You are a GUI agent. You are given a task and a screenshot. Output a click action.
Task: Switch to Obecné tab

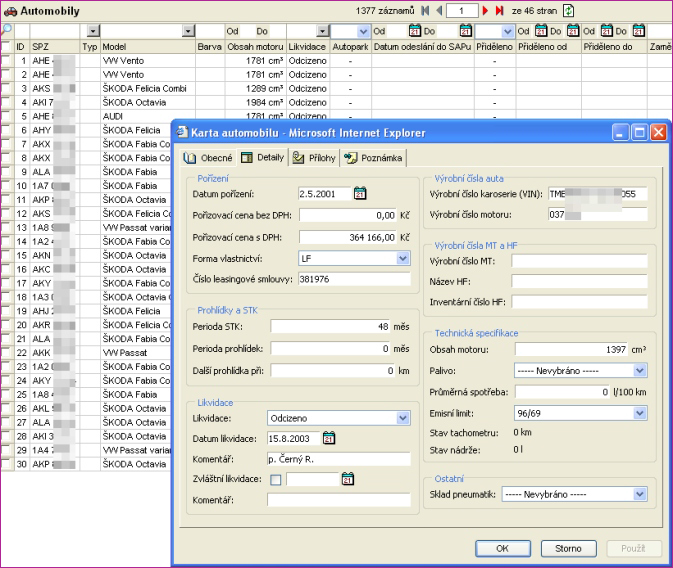[x=208, y=158]
